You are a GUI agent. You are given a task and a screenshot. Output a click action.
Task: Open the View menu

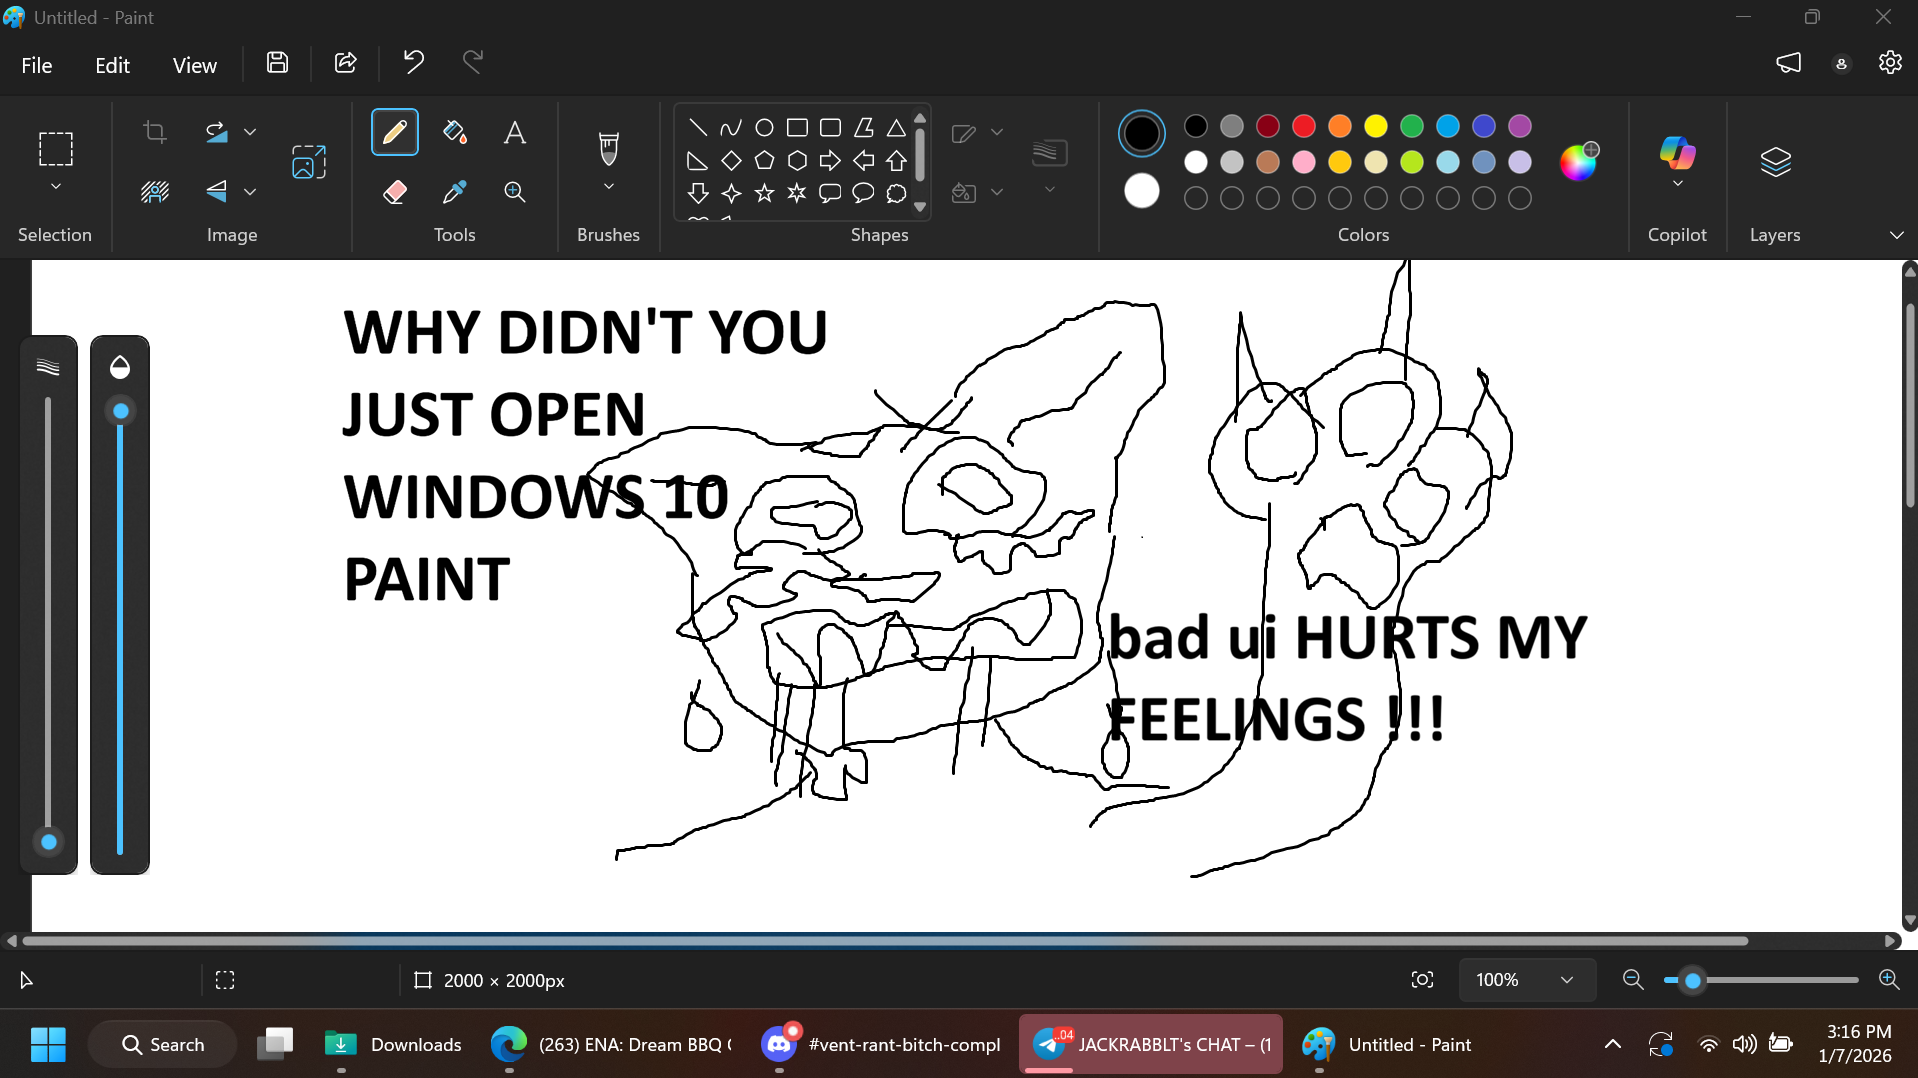pos(194,65)
